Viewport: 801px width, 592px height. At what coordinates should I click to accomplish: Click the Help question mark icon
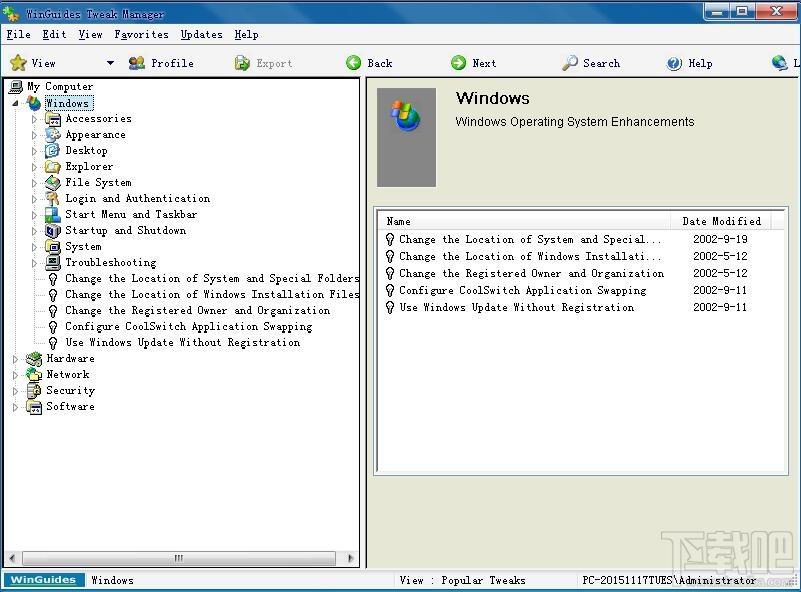point(674,63)
